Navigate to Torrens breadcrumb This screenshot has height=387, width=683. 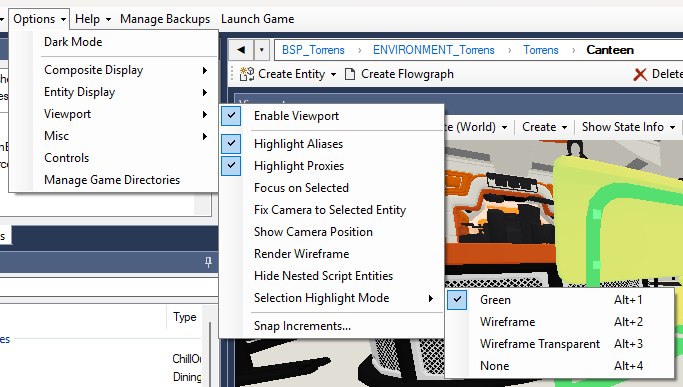541,50
